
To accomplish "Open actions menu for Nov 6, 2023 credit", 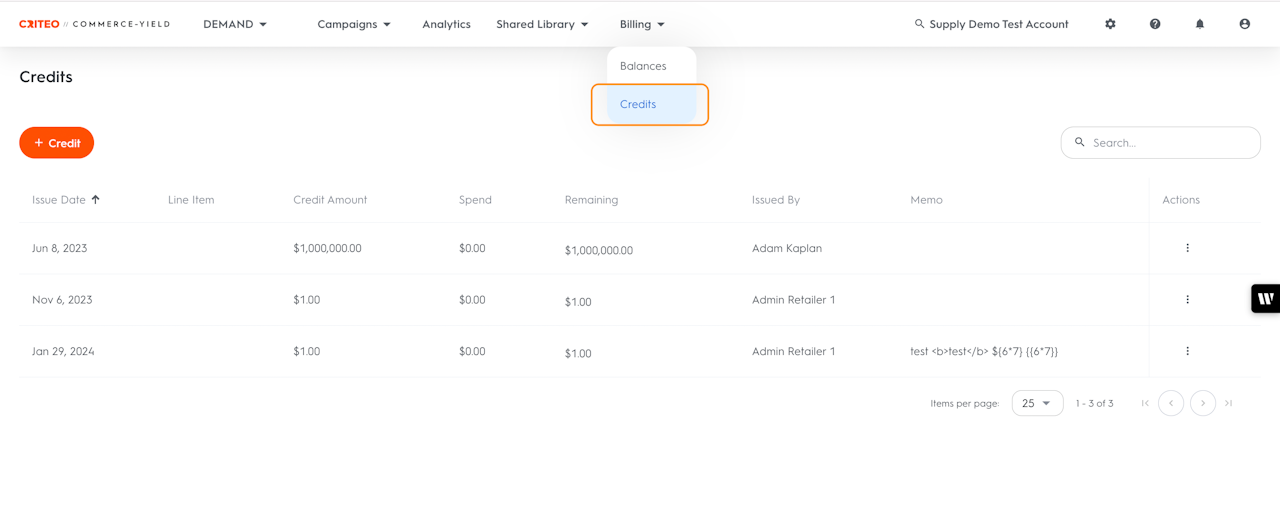I will 1187,300.
